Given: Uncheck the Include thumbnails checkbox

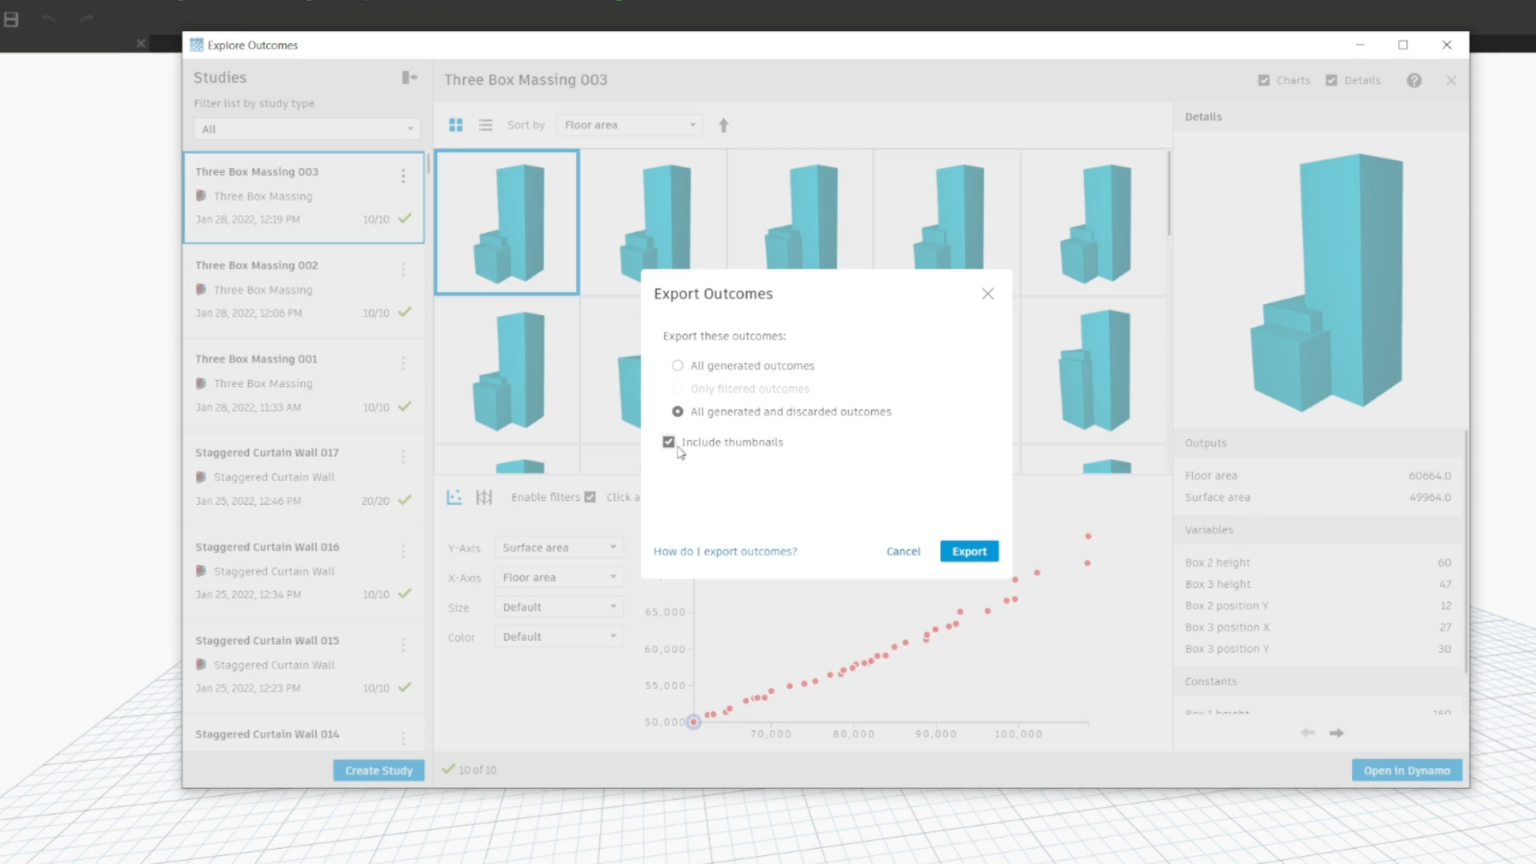Looking at the screenshot, I should 668,441.
